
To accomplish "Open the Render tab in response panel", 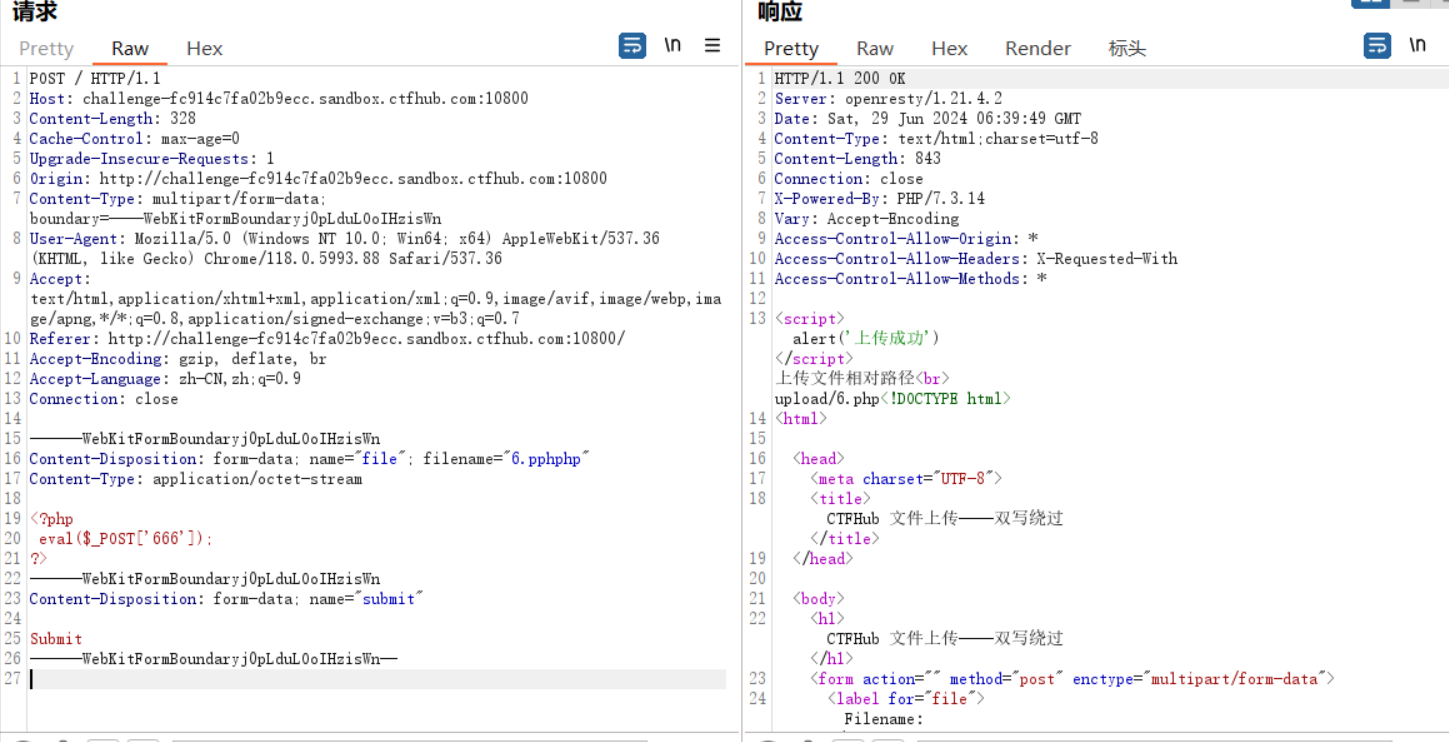I will (1038, 48).
